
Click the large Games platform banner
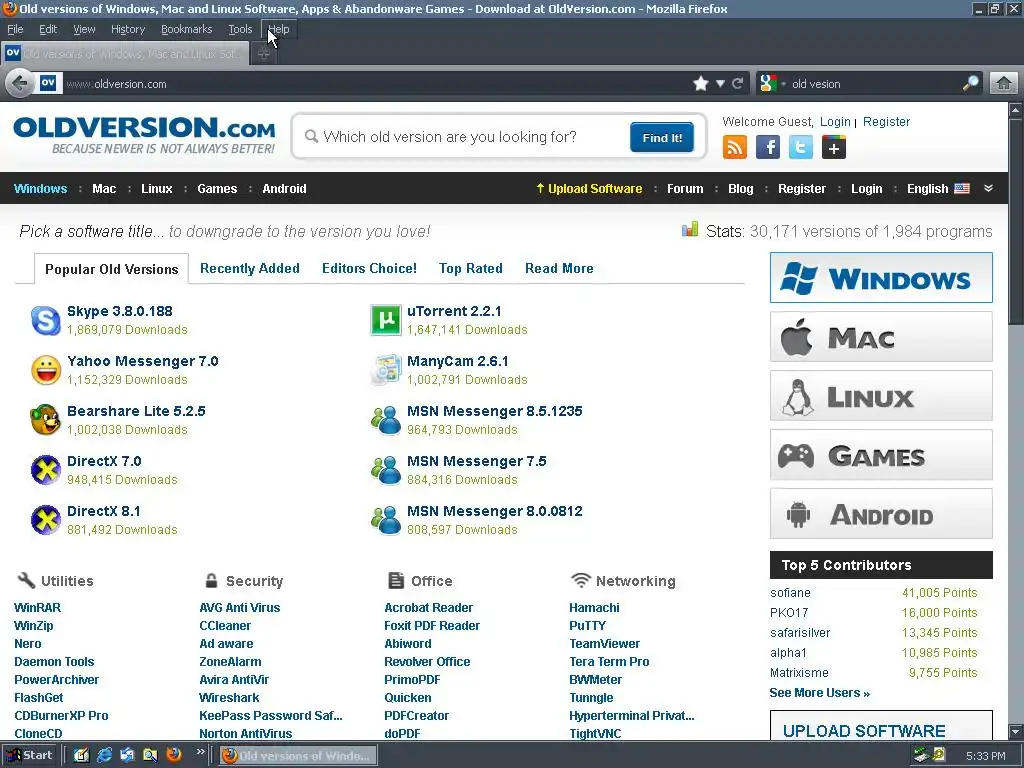[881, 455]
